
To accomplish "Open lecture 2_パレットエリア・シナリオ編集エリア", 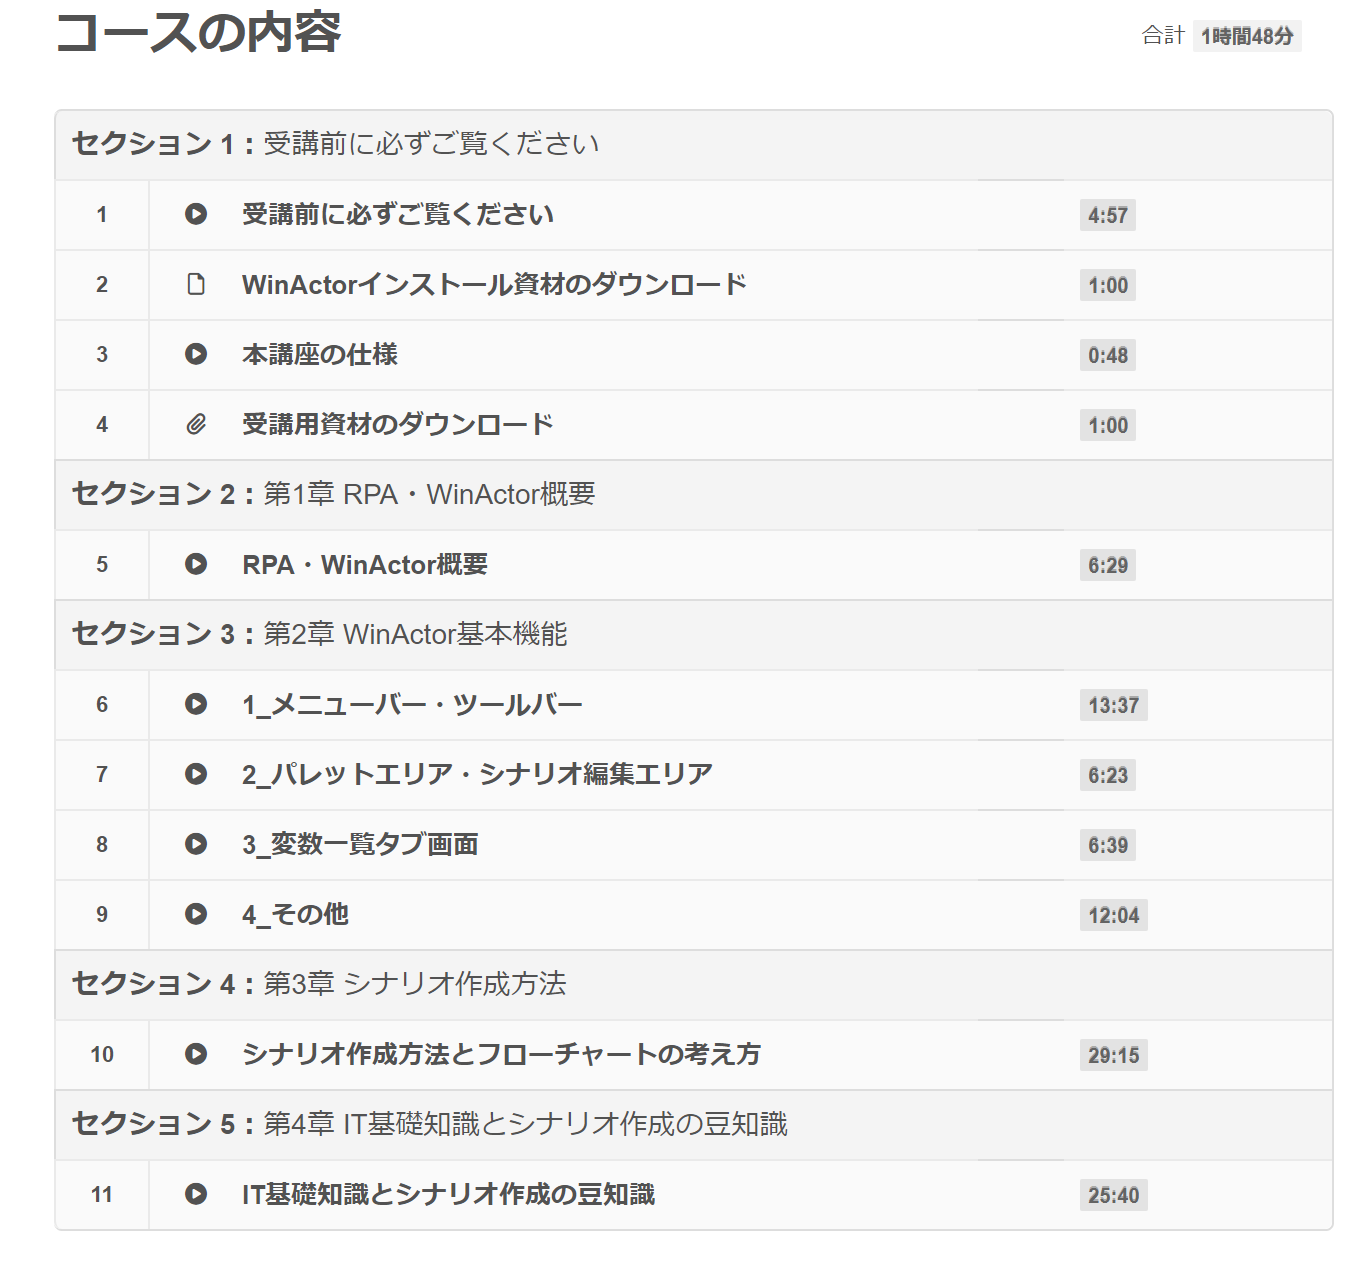I will pyautogui.click(x=477, y=774).
